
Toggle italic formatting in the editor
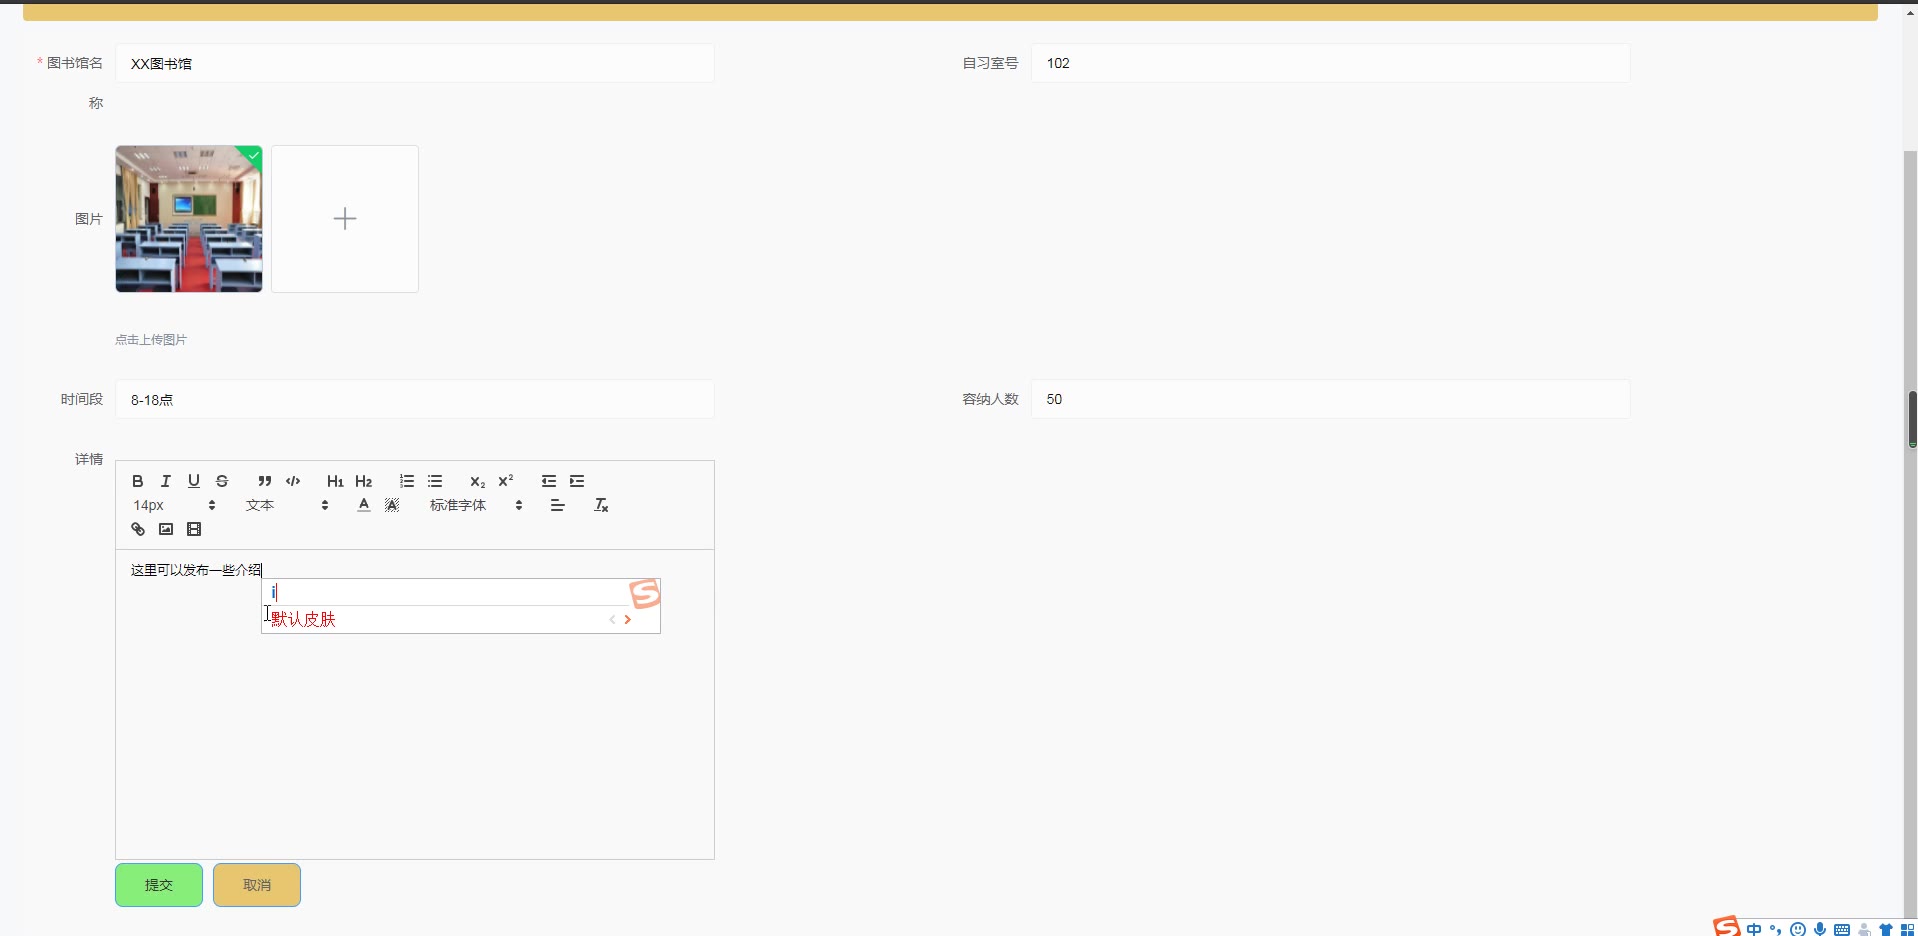coord(166,481)
